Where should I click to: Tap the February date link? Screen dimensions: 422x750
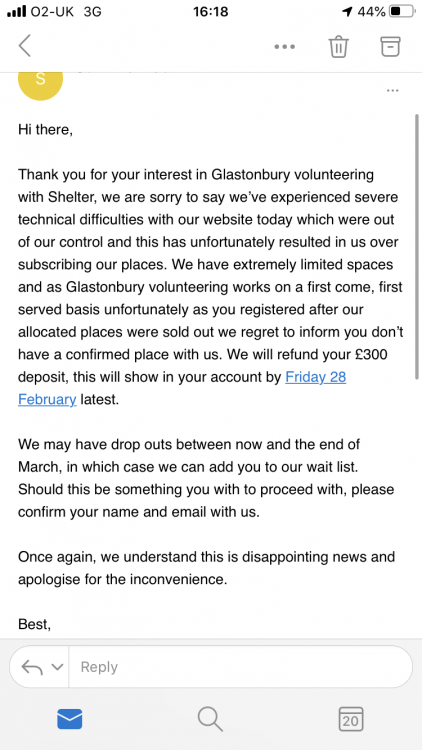[47, 399]
